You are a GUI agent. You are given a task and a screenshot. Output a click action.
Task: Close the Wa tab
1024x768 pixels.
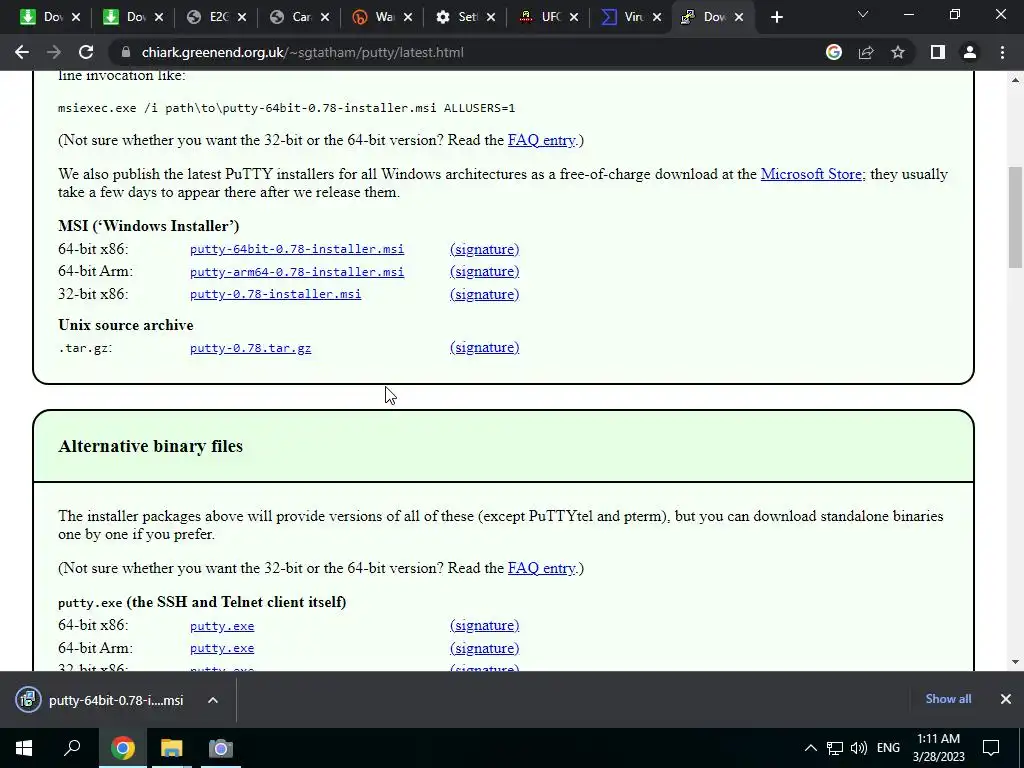tap(408, 17)
